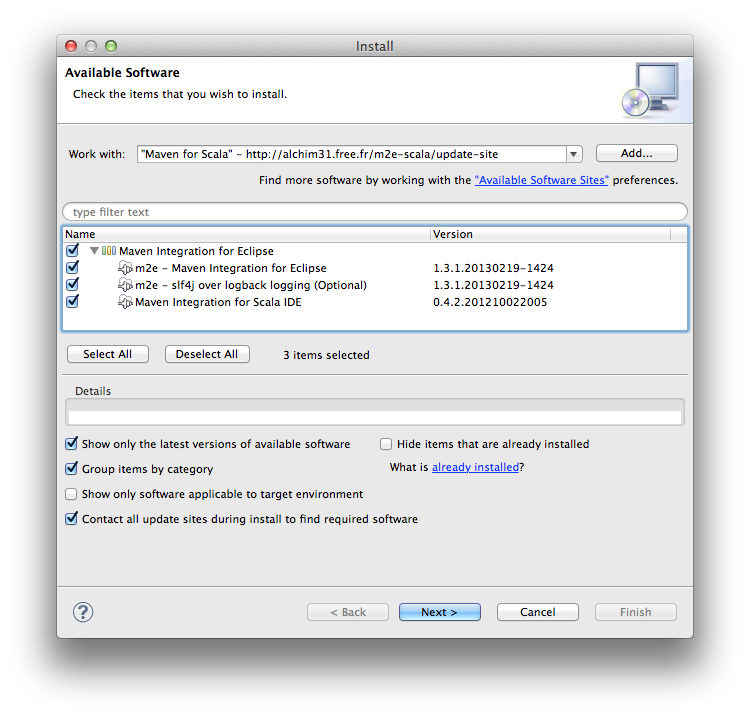The height and width of the screenshot is (717, 750).
Task: Click the Next > button
Action: pos(440,612)
